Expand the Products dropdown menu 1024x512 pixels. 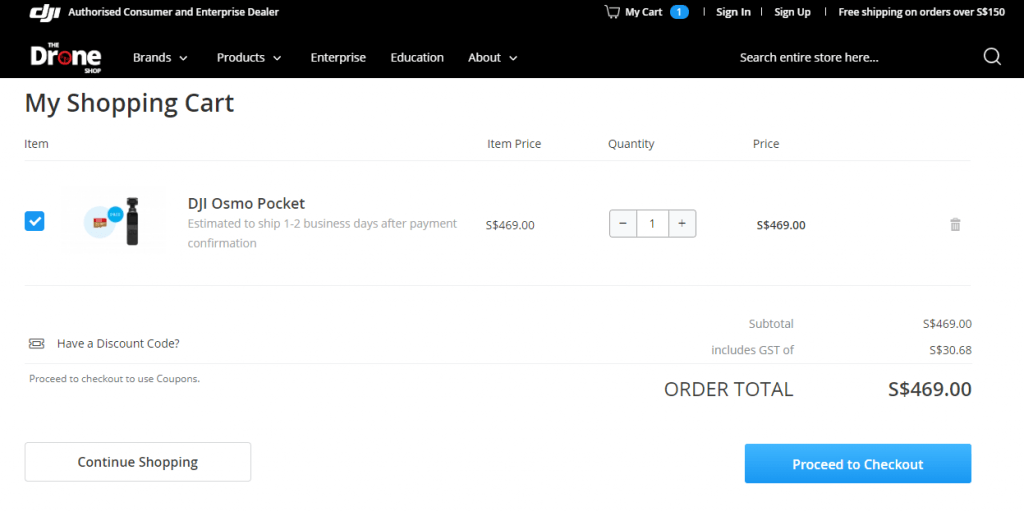tap(249, 57)
